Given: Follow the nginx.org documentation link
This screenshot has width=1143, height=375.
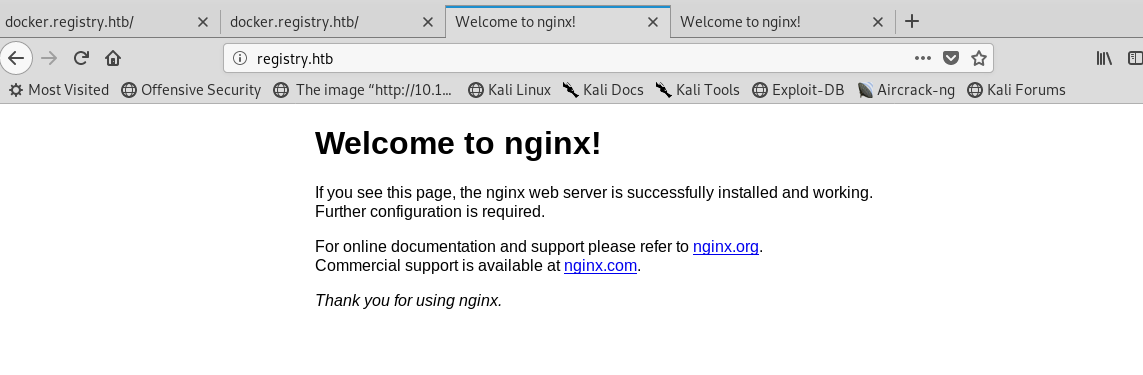Looking at the screenshot, I should (x=725, y=247).
